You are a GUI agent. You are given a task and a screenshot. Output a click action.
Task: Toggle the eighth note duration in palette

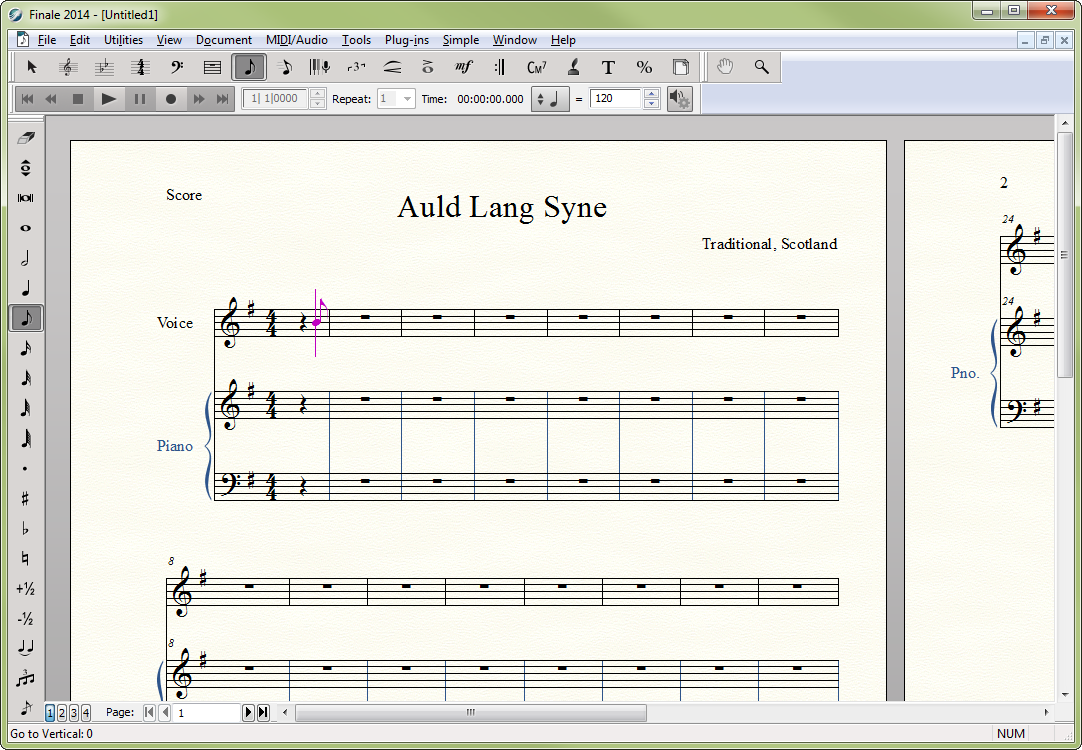(26, 318)
